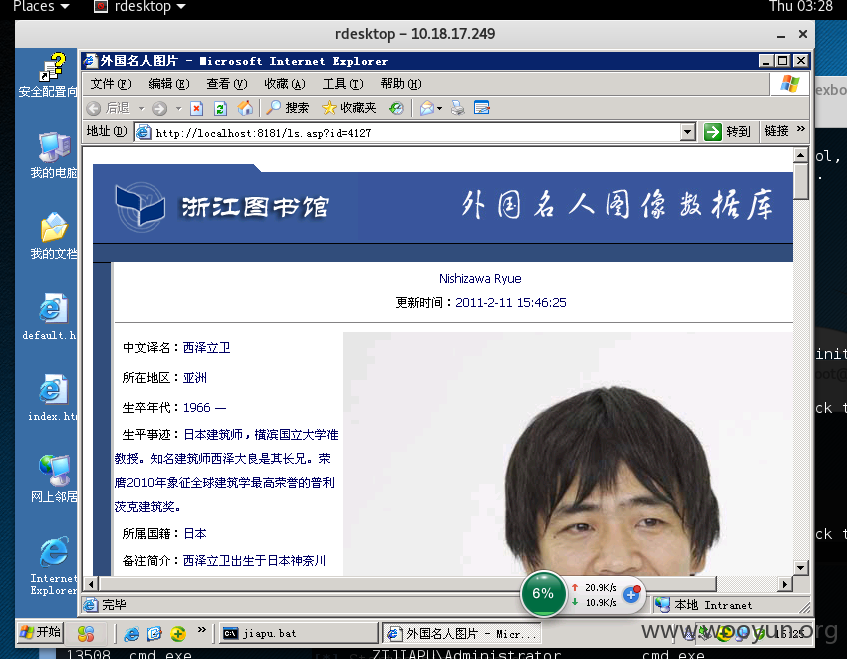Expand the Links (链接) chevron
Viewport: 847px width, 659px height.
tap(801, 129)
